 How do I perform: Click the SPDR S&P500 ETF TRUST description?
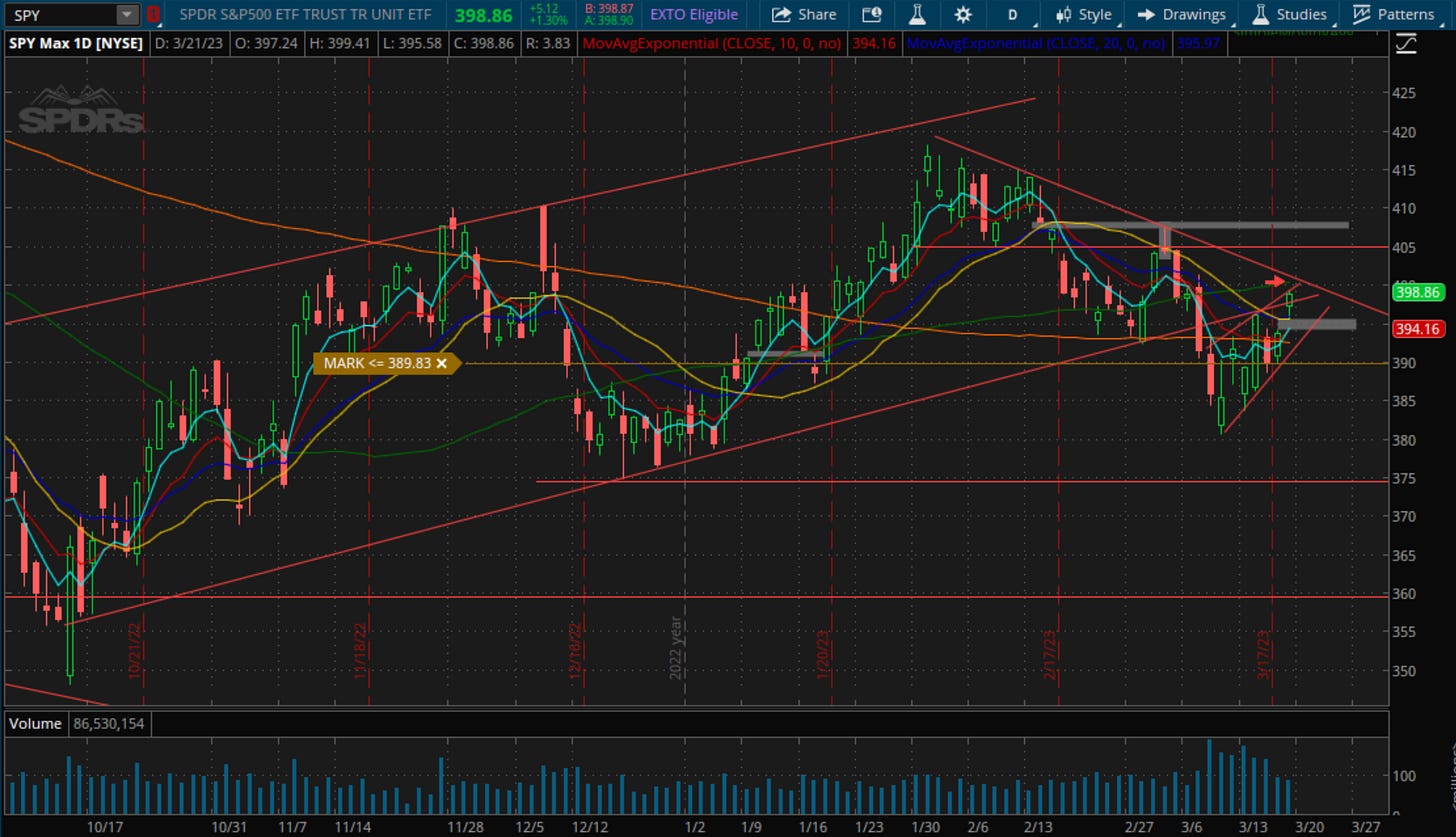(x=305, y=14)
